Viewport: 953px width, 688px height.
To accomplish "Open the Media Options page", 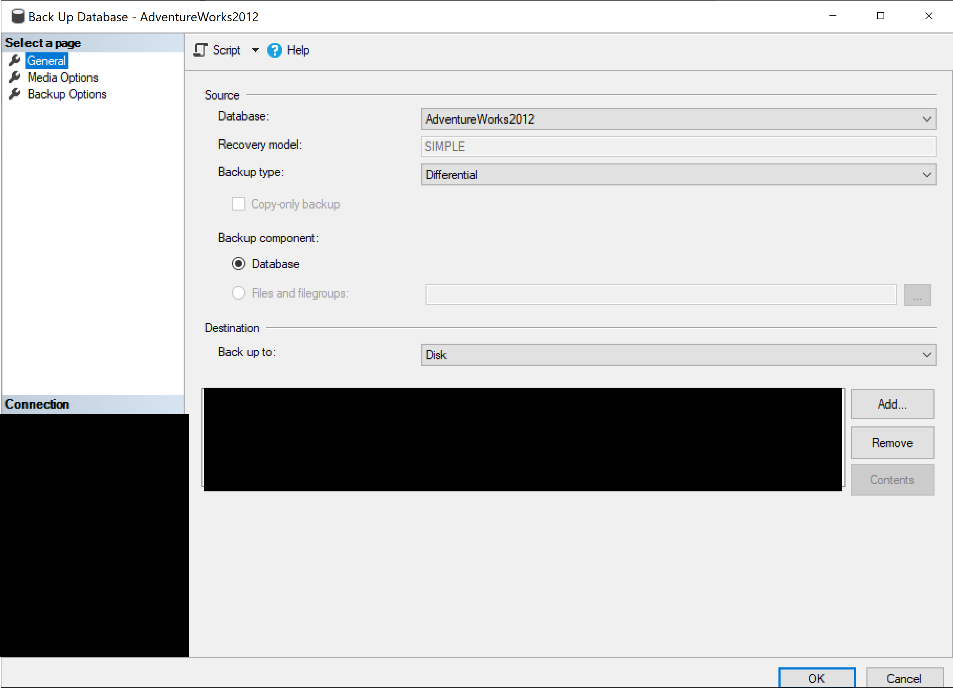I will (63, 77).
